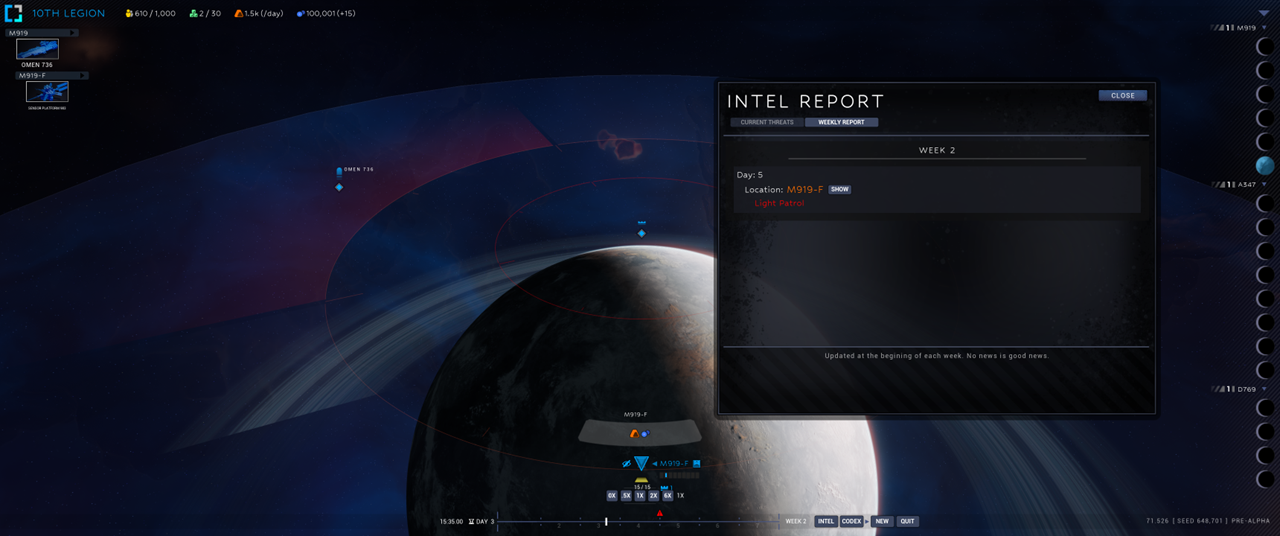Switch to Weekly Report tab
This screenshot has height=536, width=1280.
coord(841,122)
